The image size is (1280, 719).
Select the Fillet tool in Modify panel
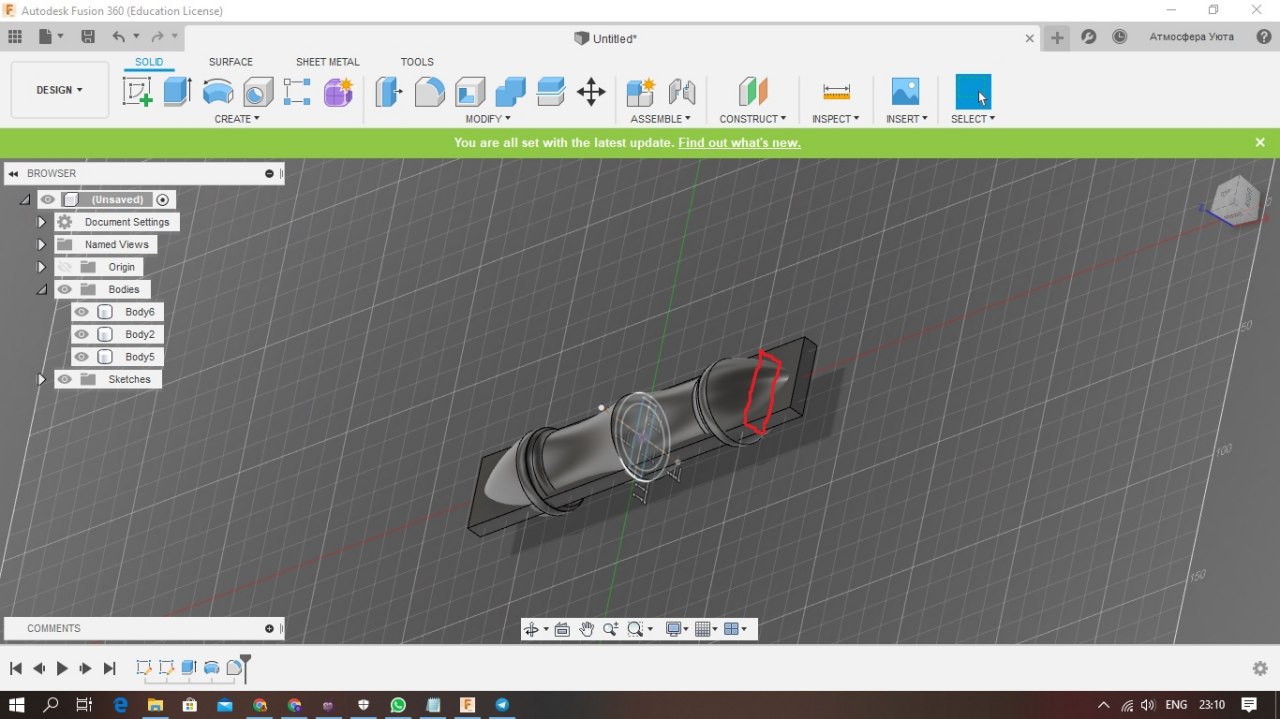429,92
